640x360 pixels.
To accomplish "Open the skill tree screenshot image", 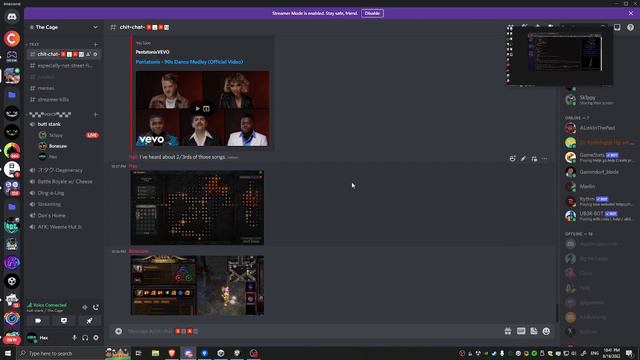I will (197, 207).
